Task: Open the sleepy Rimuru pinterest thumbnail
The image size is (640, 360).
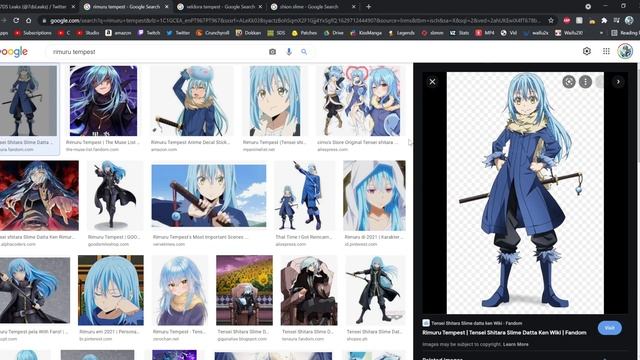Action: tap(111, 290)
